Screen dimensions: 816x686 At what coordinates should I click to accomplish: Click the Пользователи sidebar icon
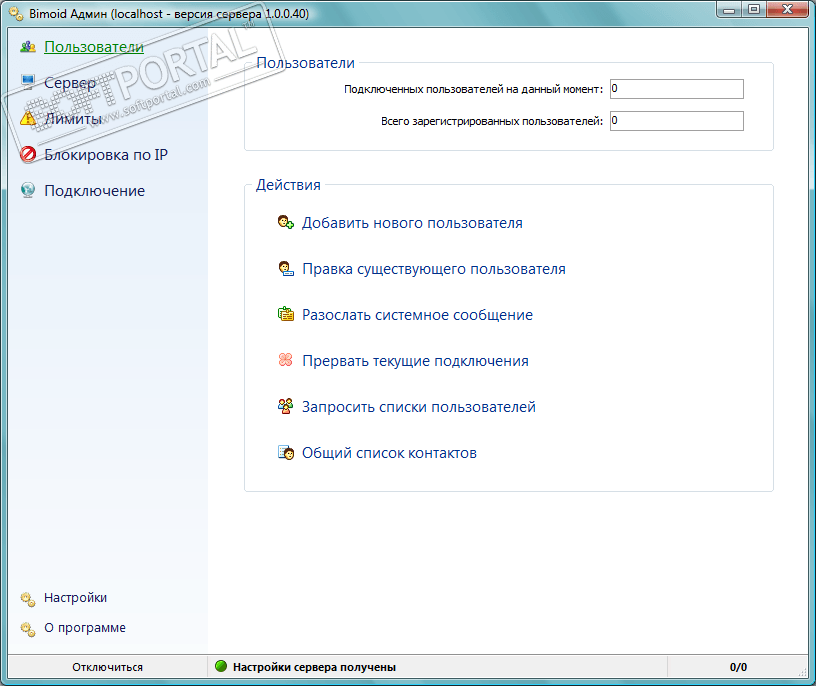[x=28, y=47]
